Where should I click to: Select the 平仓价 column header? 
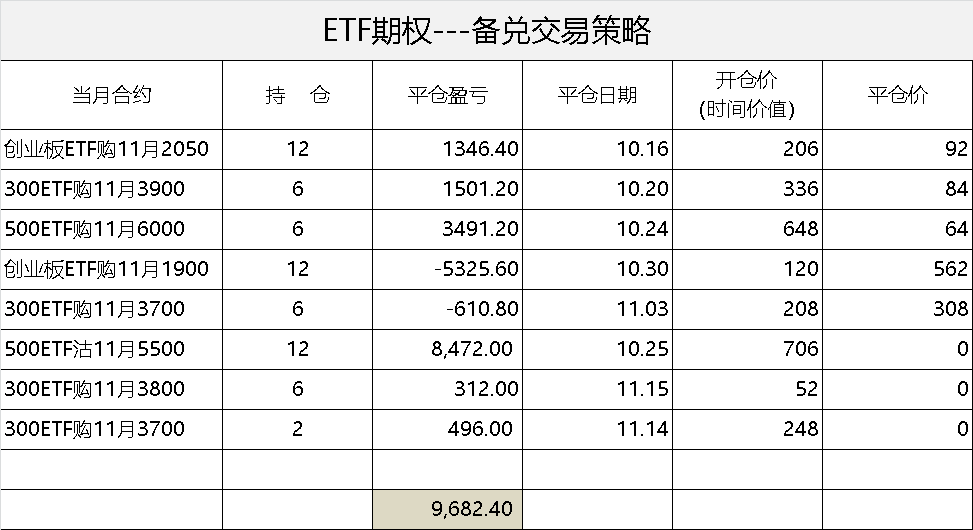click(x=897, y=95)
